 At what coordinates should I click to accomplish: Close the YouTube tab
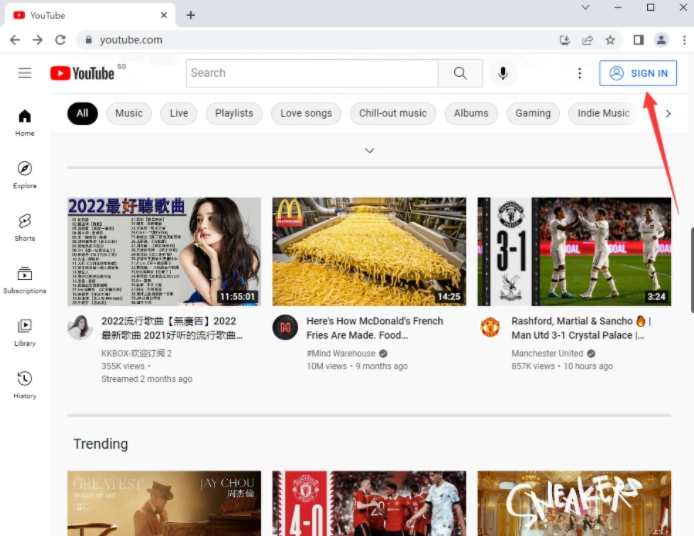(164, 15)
